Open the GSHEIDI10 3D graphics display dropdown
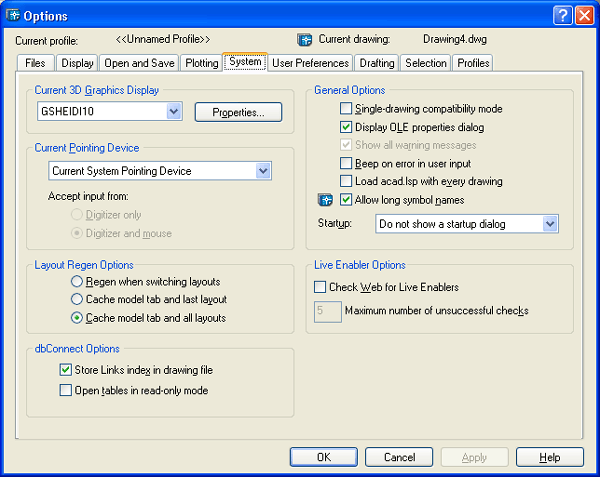The width and height of the screenshot is (600, 477). click(x=174, y=112)
